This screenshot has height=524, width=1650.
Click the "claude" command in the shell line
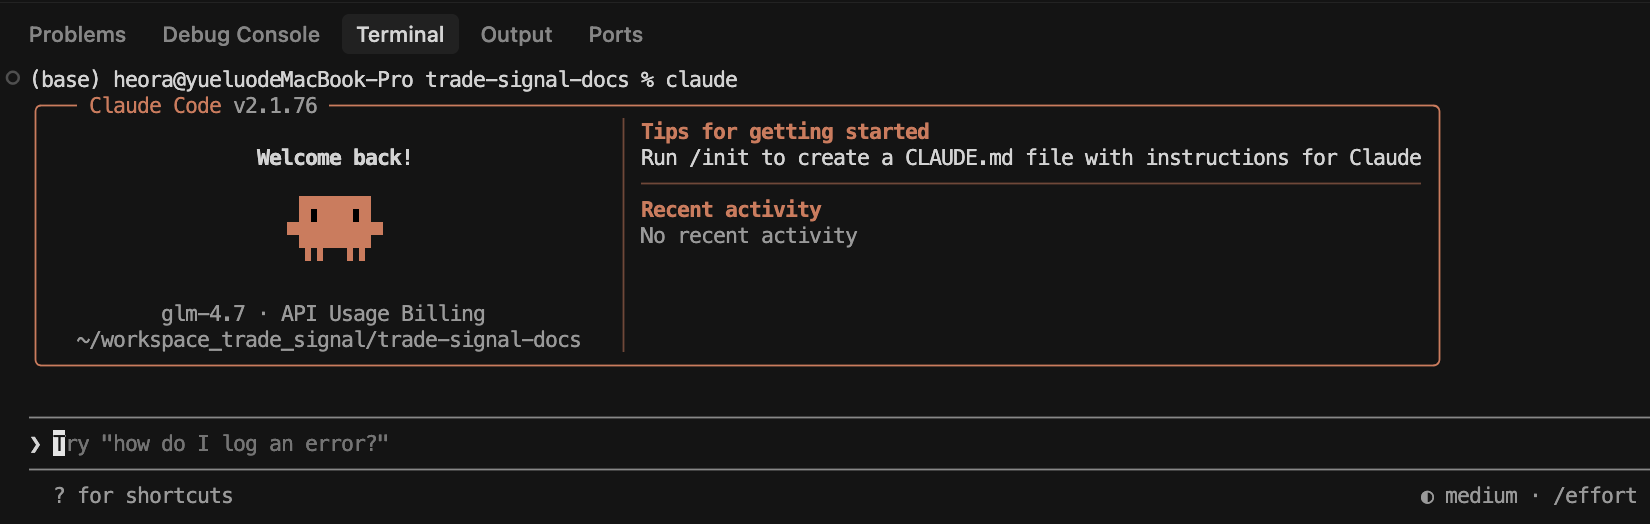pyautogui.click(x=701, y=80)
